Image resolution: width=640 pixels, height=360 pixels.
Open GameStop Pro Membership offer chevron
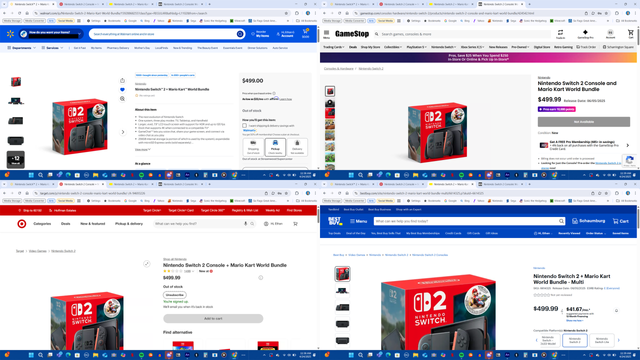click(628, 145)
